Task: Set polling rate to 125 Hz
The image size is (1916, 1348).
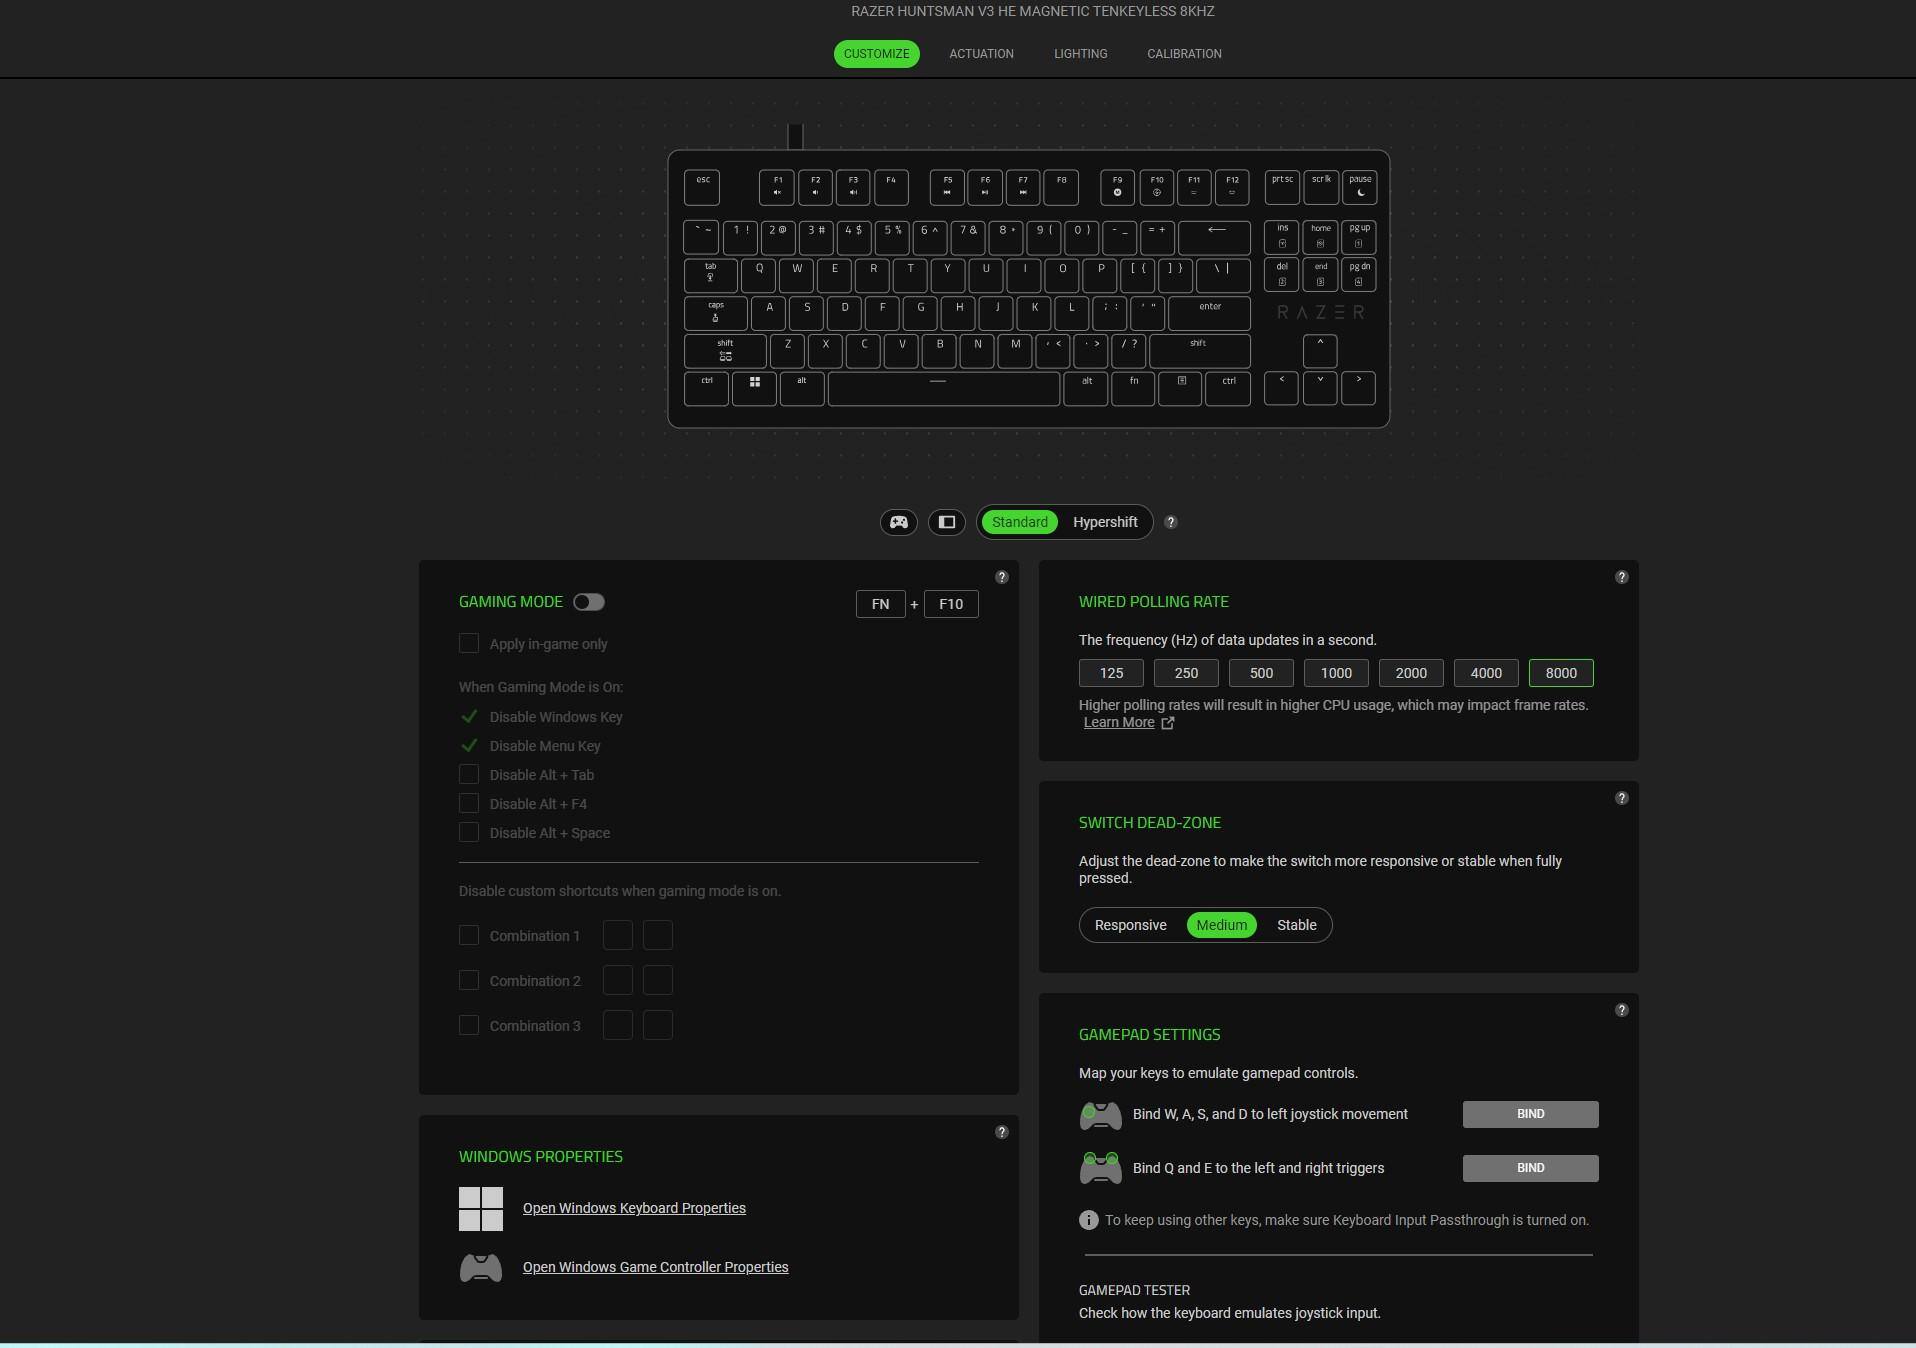Action: [x=1111, y=673]
